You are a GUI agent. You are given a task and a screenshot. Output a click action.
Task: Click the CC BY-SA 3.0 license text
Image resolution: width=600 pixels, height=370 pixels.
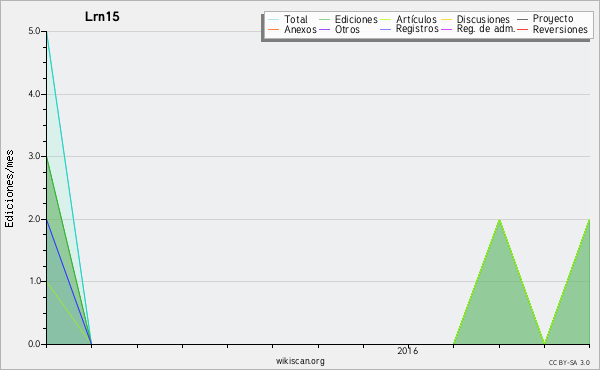coord(569,362)
